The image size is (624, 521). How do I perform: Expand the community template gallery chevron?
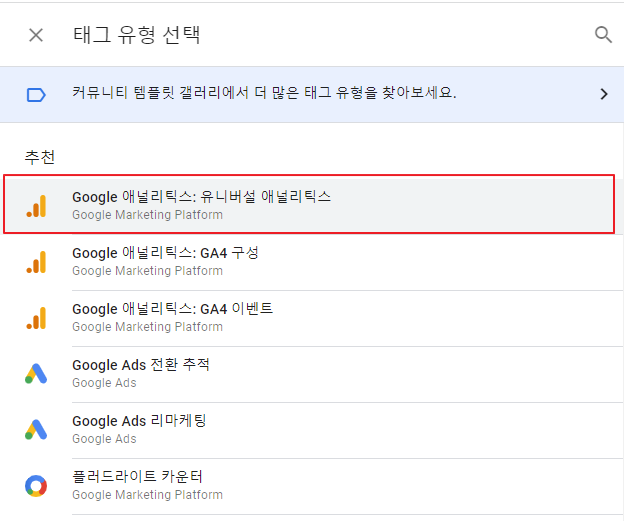click(604, 94)
